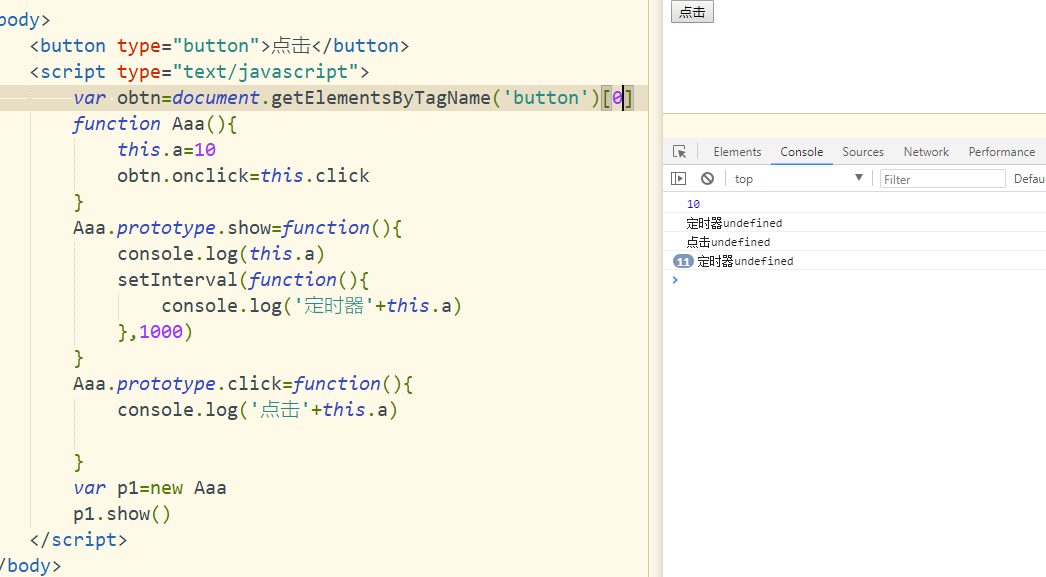Screen dimensions: 1046x577
Task: Click the console prompt arrow
Action: (x=675, y=280)
